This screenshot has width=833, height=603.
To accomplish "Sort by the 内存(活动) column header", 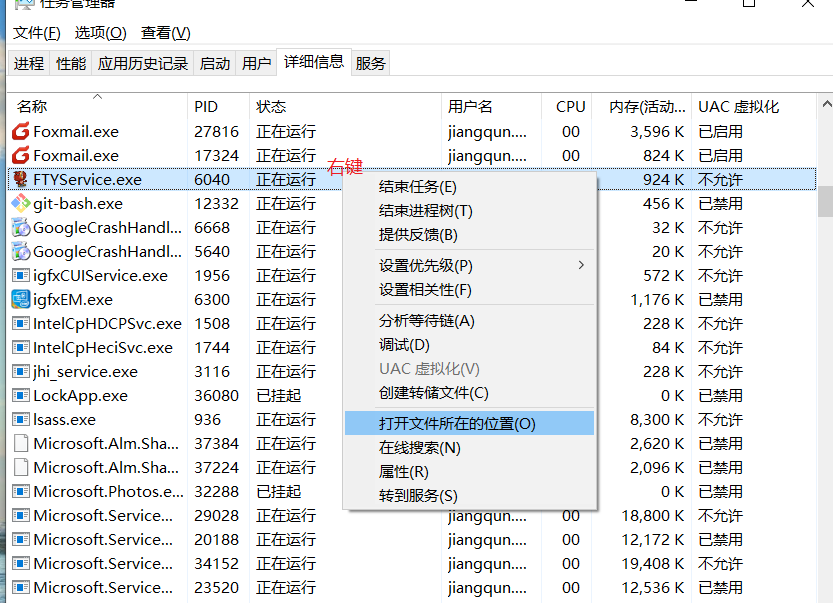I will [x=640, y=106].
